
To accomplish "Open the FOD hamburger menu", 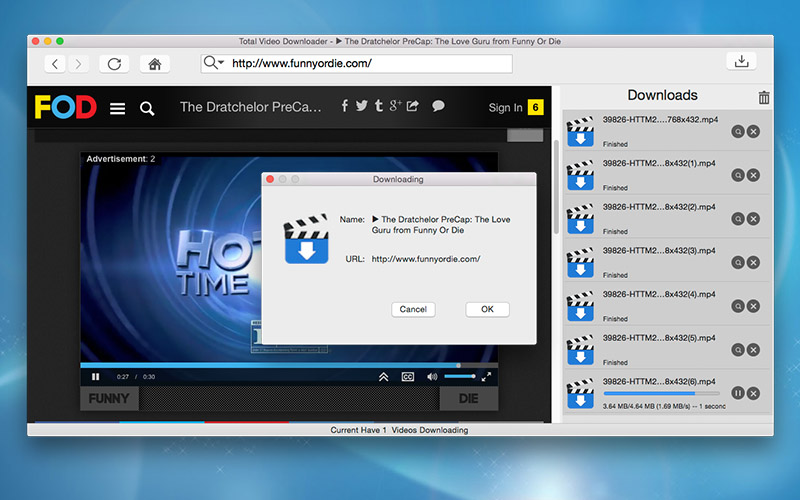I will [x=117, y=108].
